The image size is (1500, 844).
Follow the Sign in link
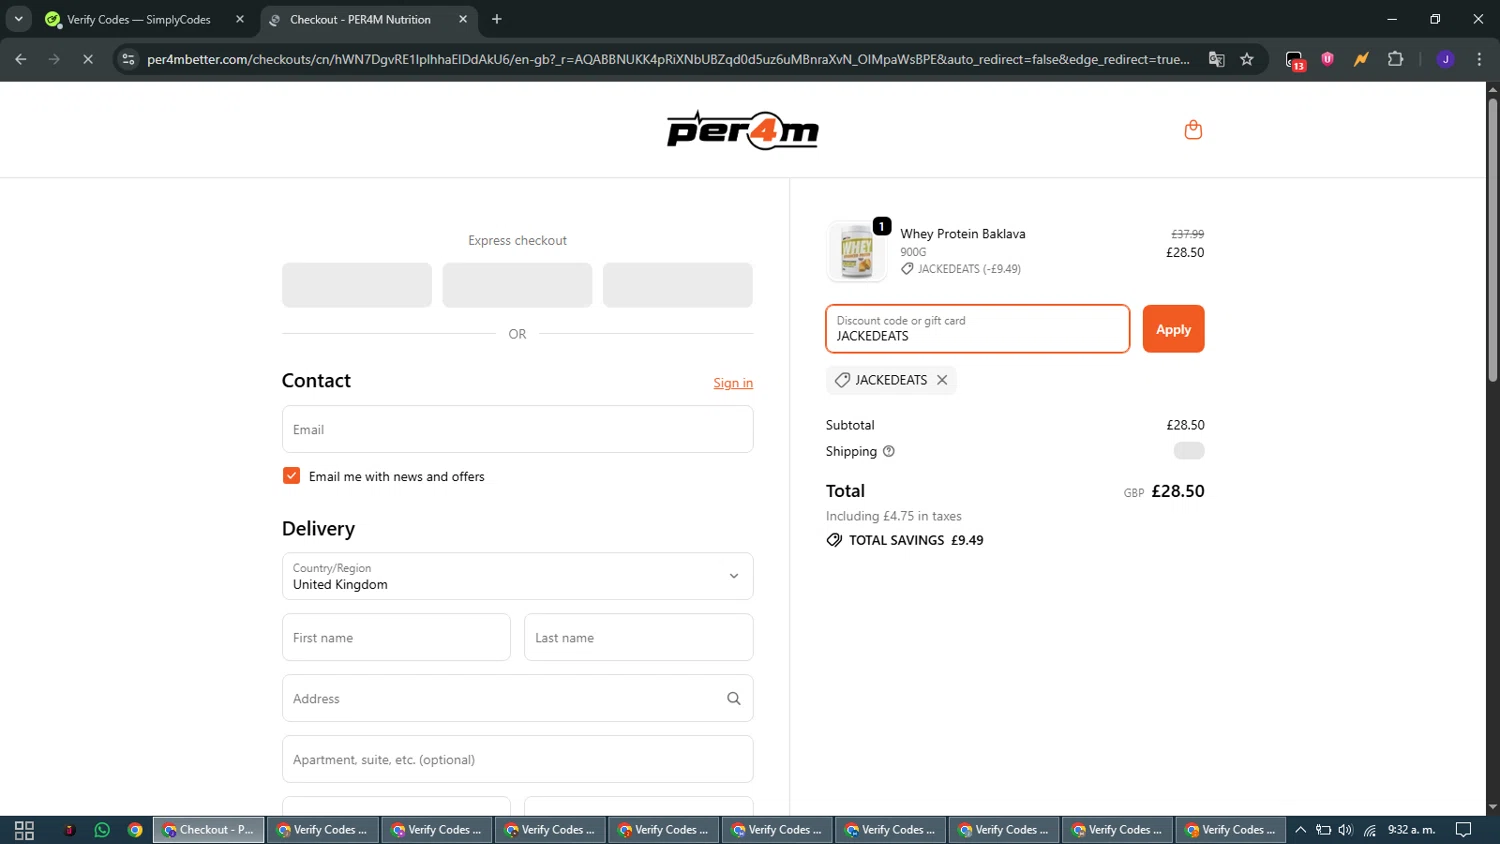[x=733, y=383]
